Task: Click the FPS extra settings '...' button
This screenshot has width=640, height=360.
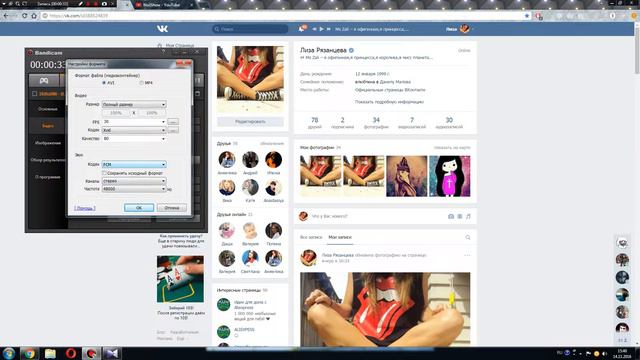Action: click(x=173, y=122)
